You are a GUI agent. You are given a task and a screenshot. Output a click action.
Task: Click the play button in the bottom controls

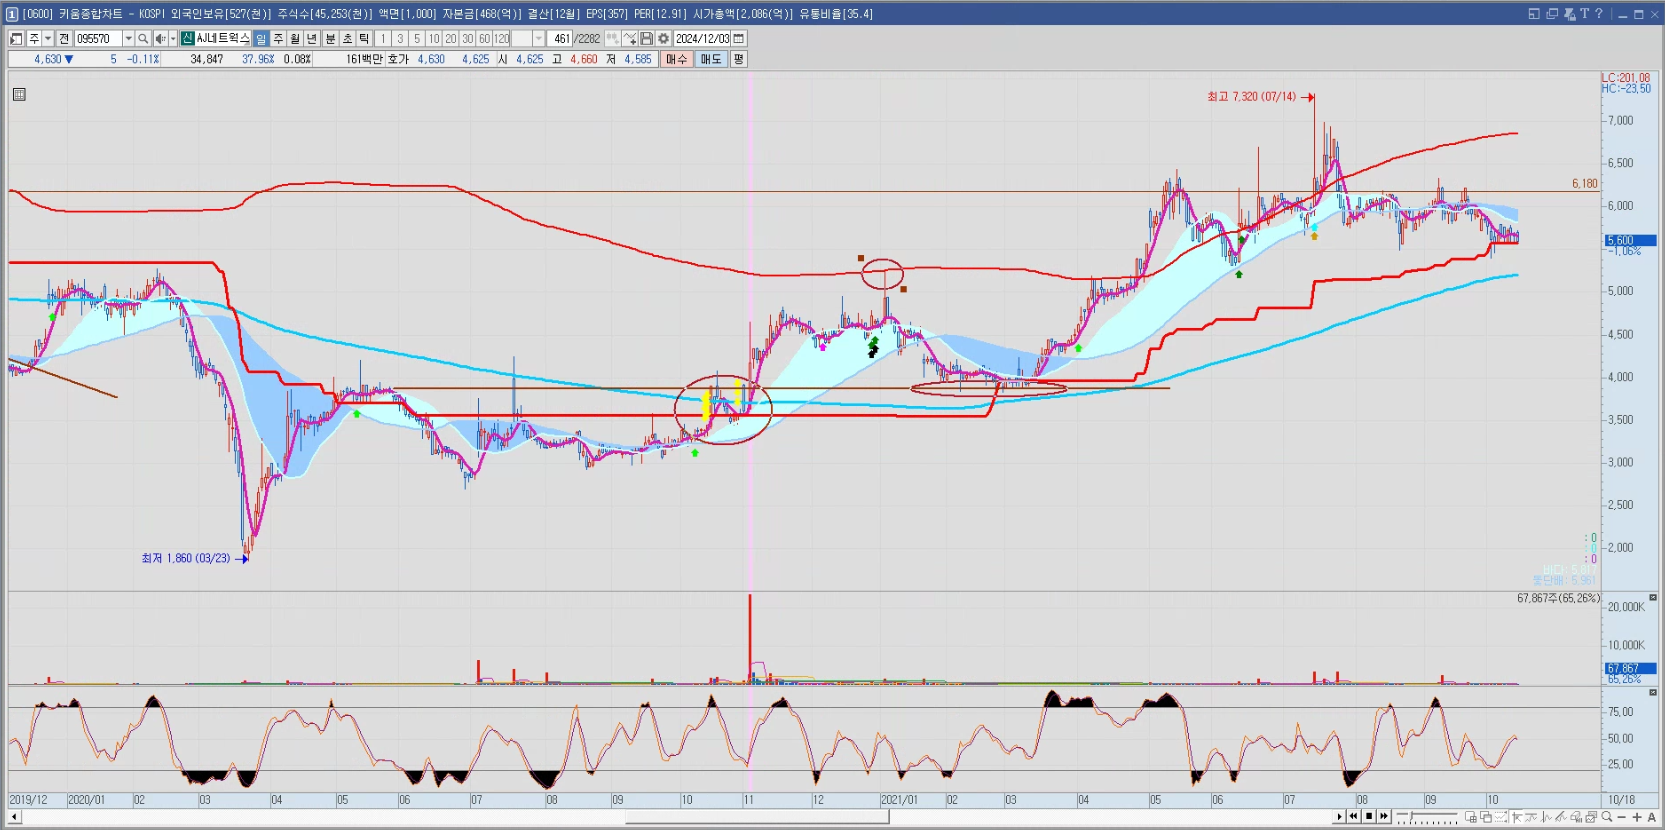1339,816
